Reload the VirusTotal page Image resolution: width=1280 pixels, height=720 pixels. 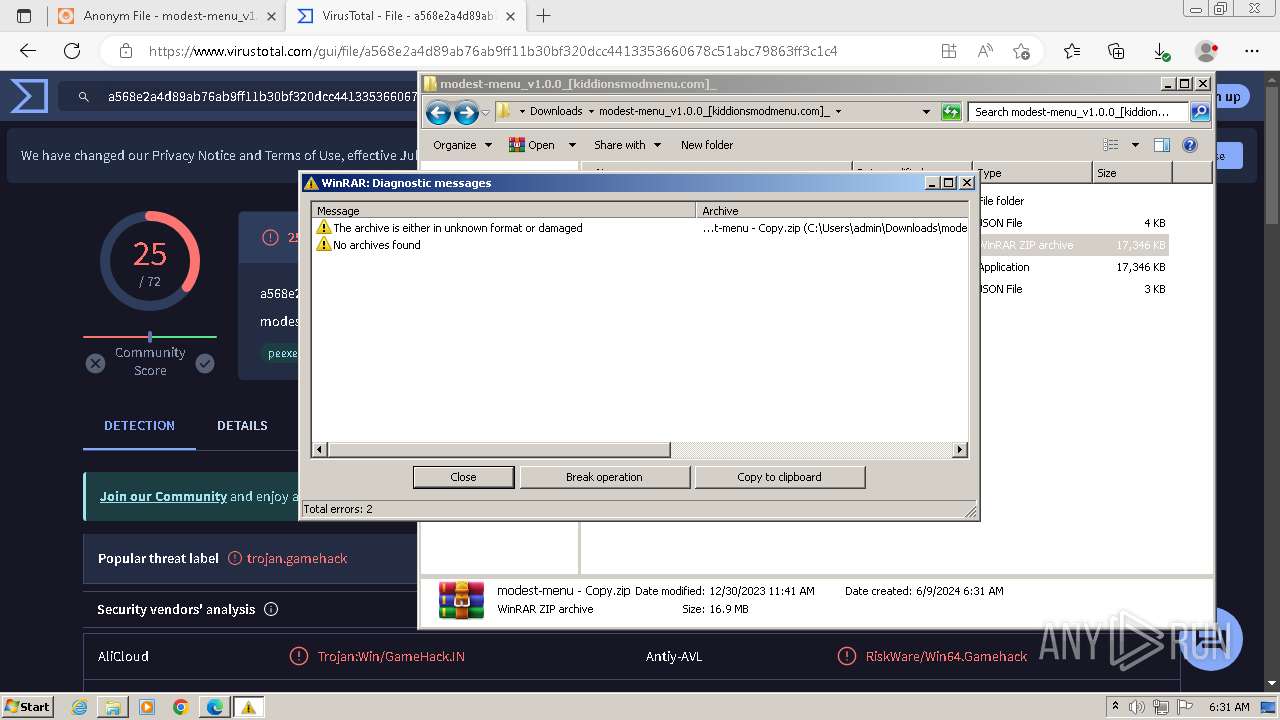click(72, 51)
